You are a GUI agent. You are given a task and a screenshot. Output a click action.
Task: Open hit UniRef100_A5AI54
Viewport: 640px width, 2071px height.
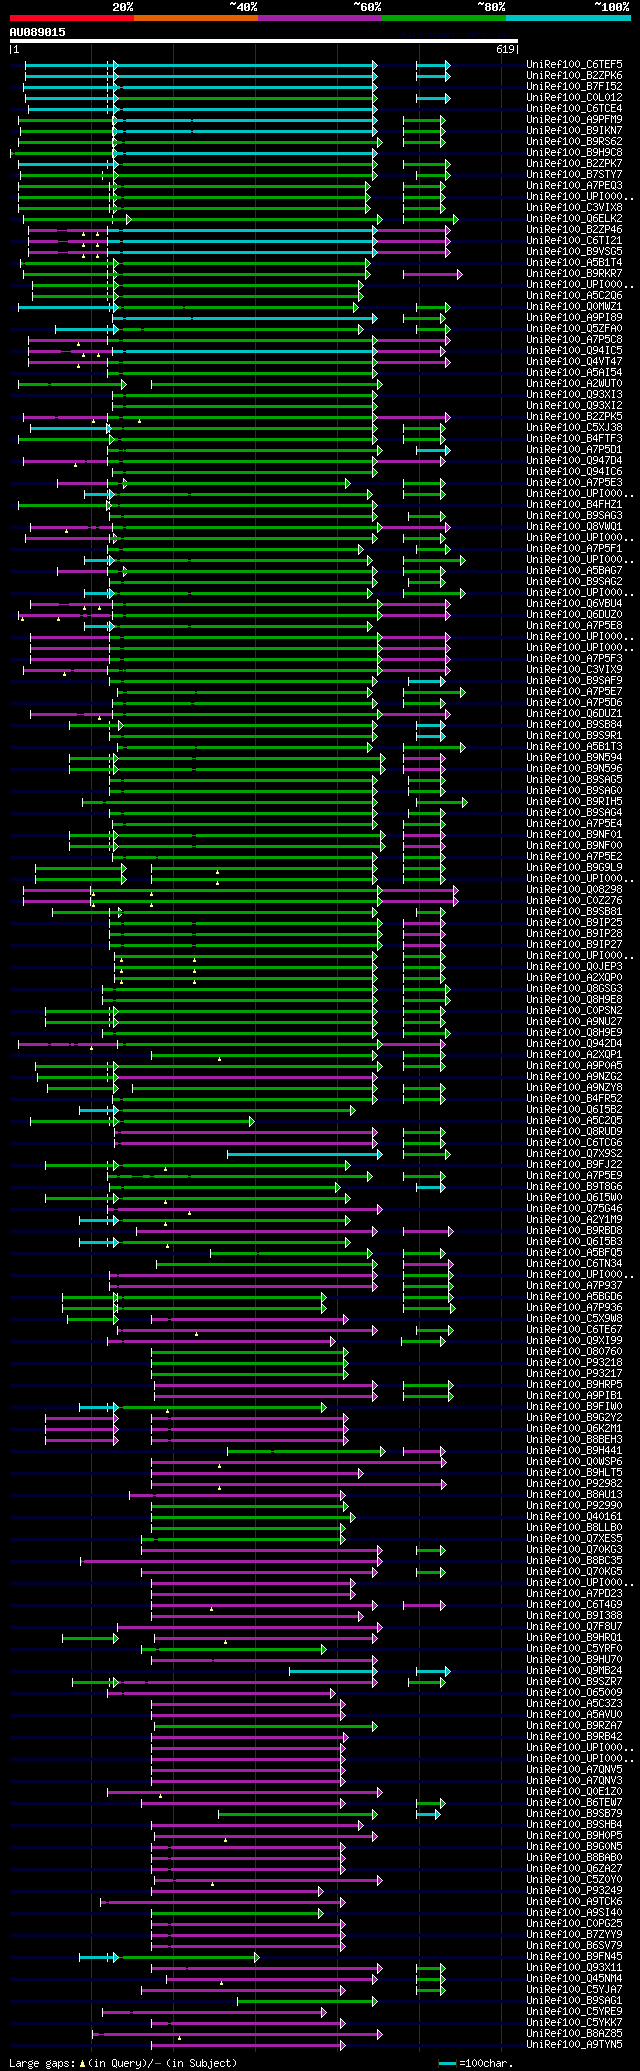[x=574, y=372]
